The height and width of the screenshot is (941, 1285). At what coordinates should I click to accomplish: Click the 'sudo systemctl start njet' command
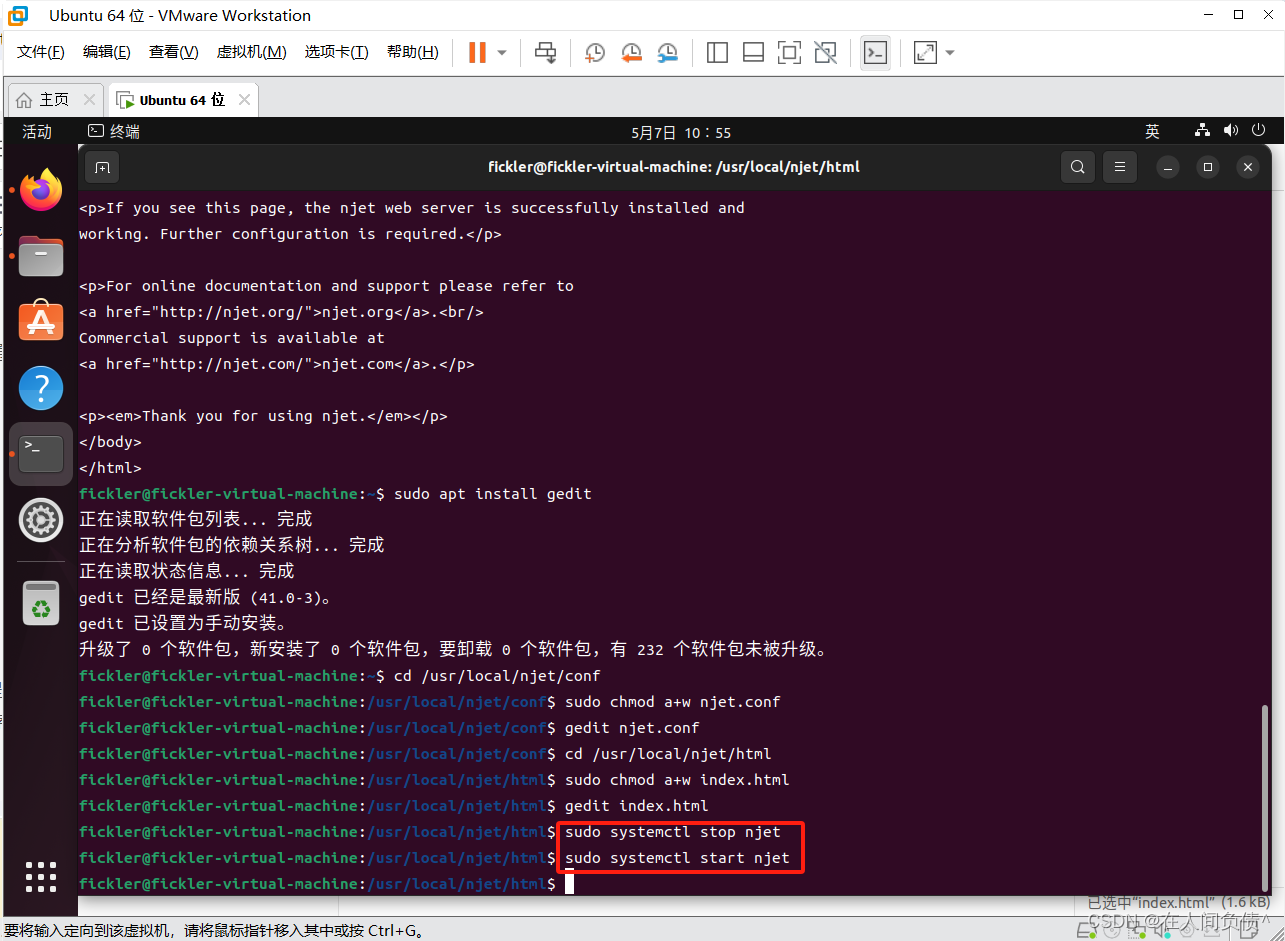(677, 858)
